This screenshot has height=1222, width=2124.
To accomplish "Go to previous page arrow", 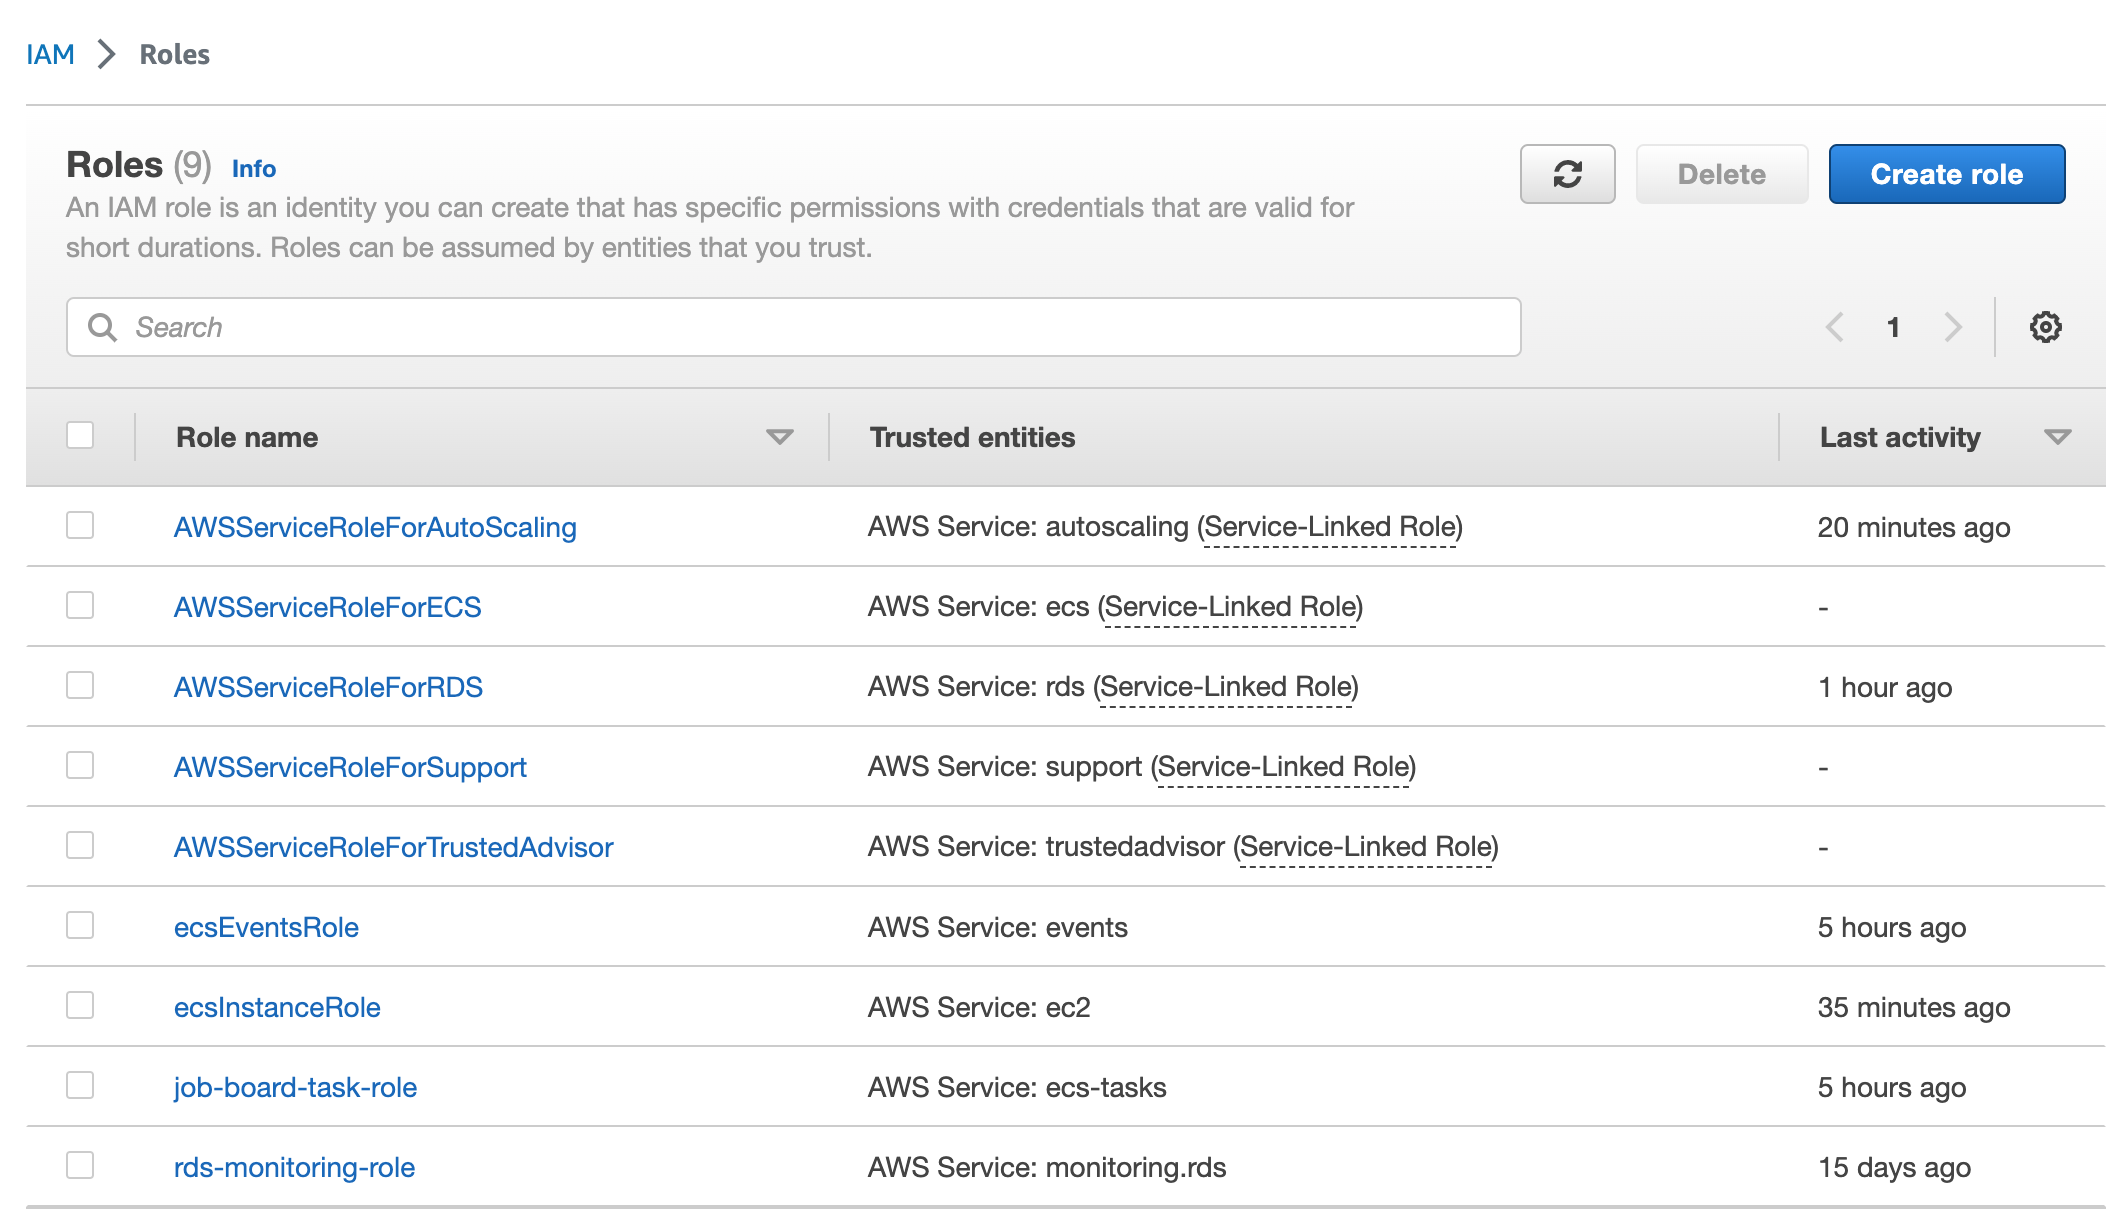I will click(x=1834, y=327).
